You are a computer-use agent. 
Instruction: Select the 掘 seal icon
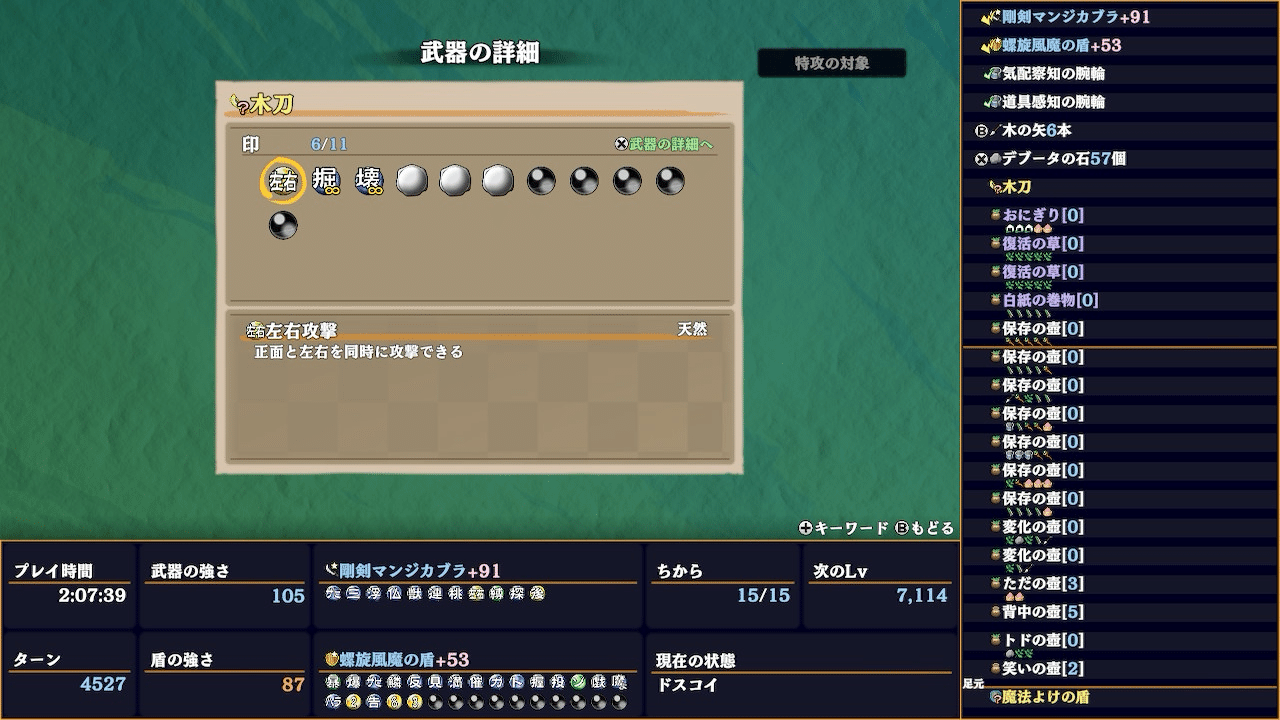(x=326, y=181)
